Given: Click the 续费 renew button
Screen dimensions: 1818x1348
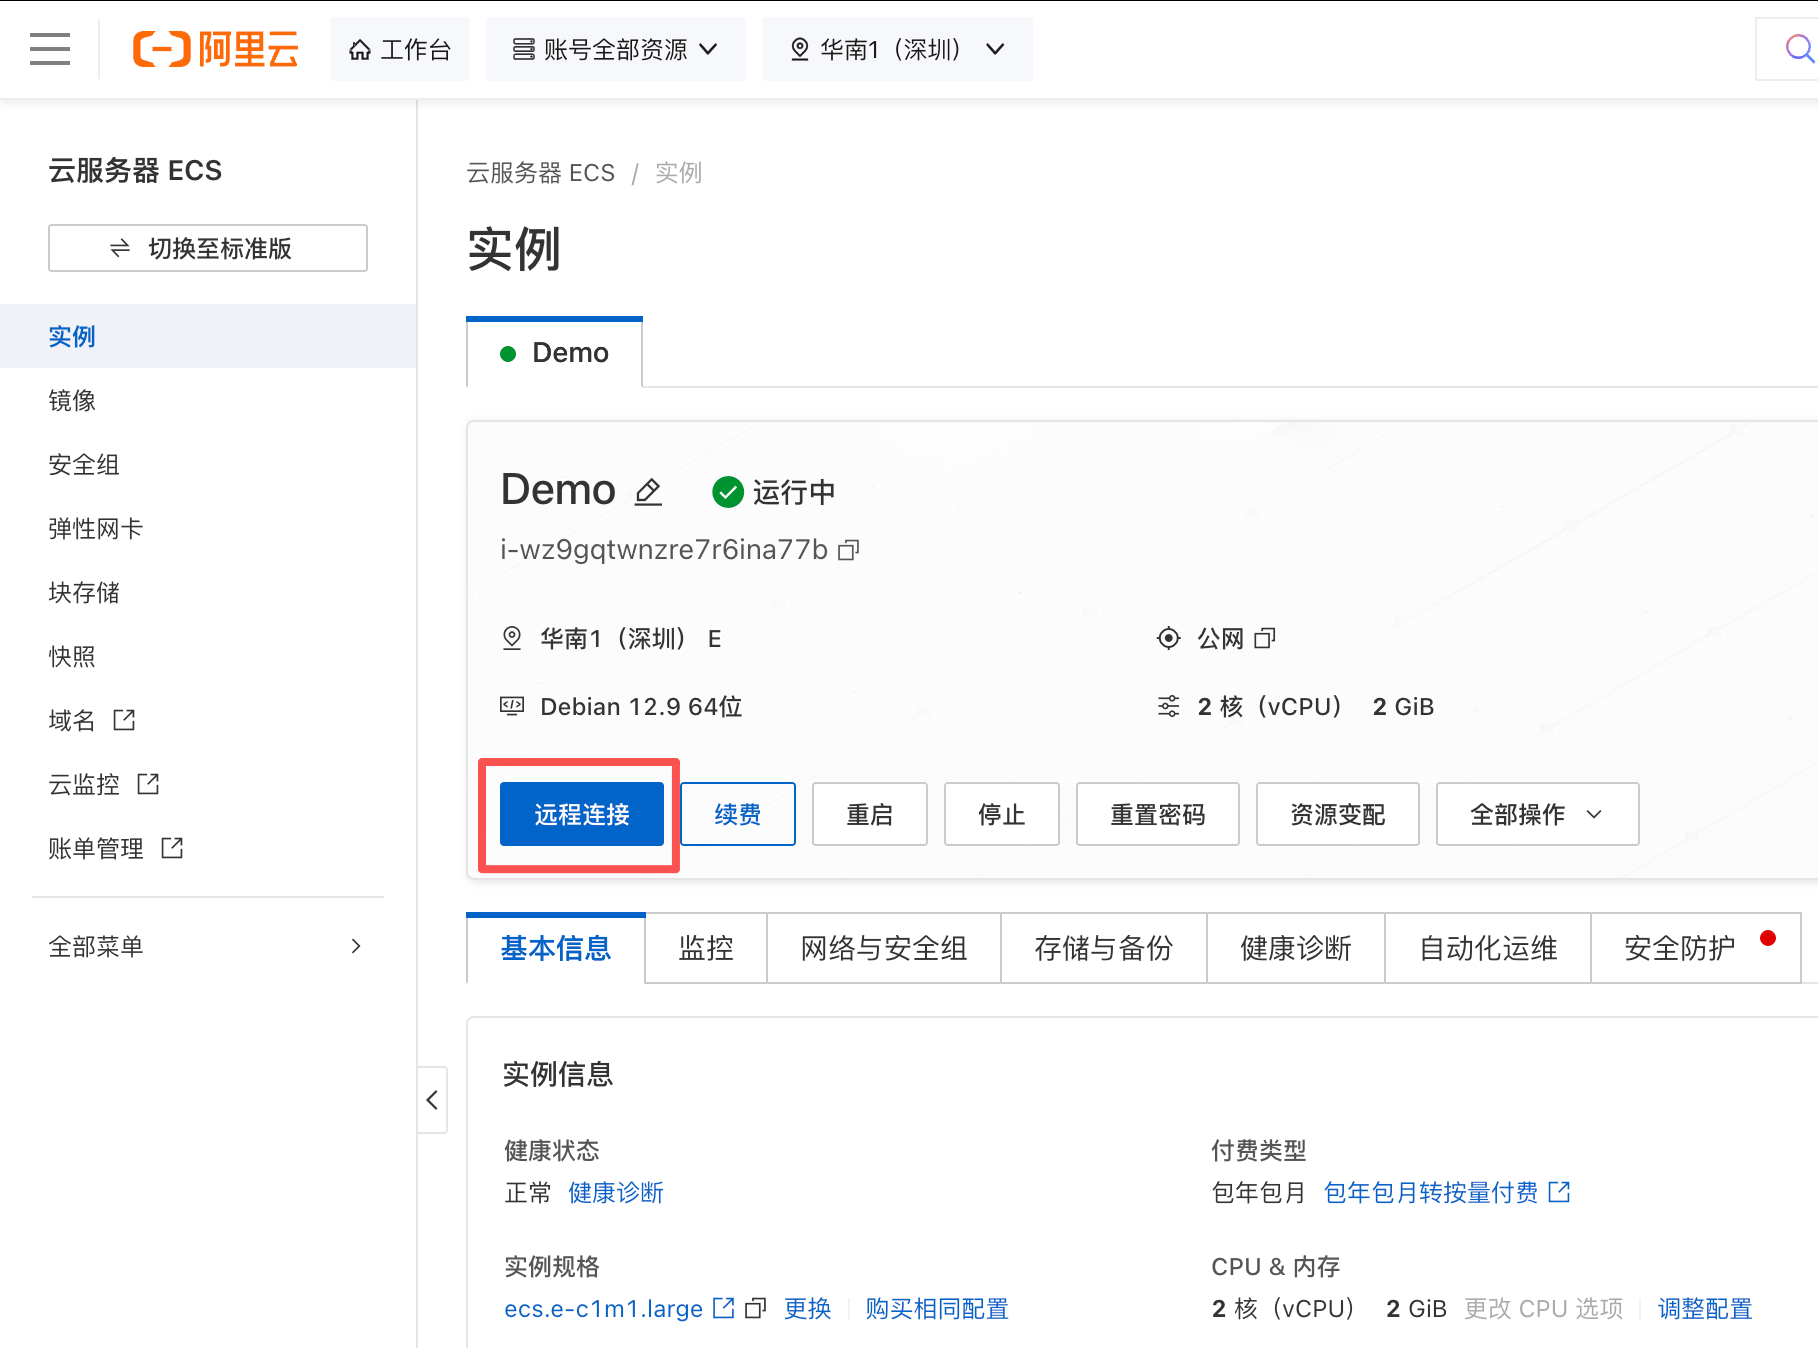Looking at the screenshot, I should click(738, 814).
